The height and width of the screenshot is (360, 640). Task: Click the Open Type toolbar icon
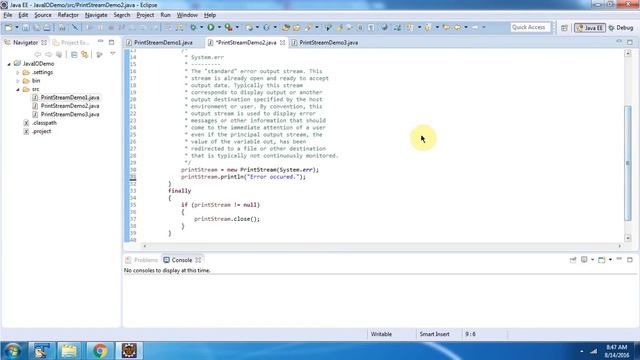click(x=286, y=27)
